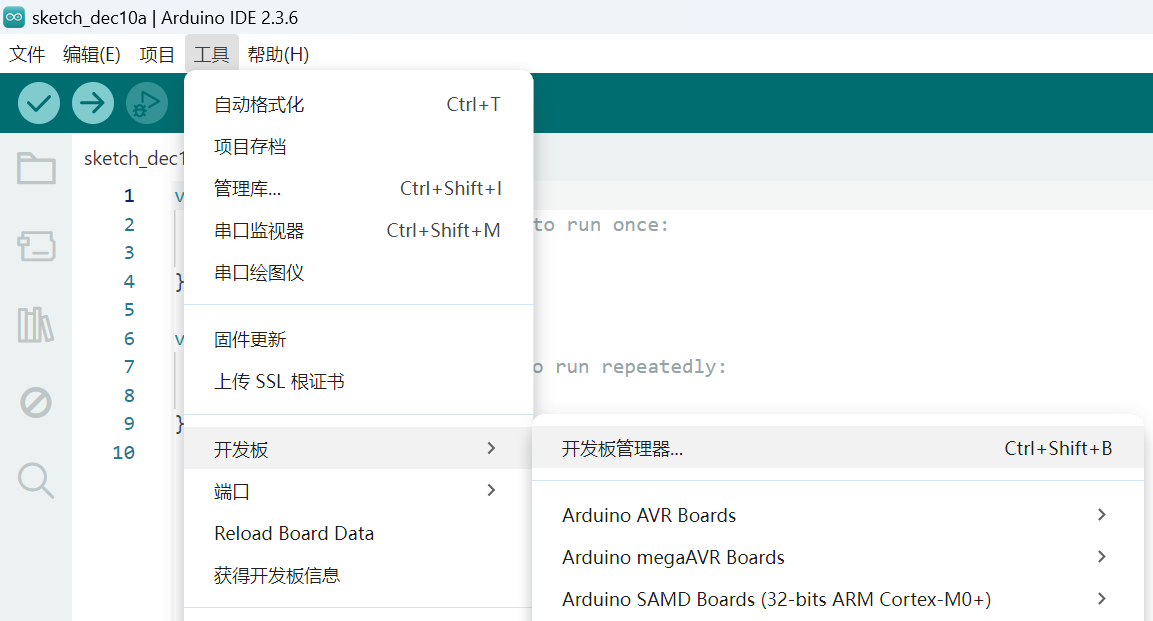Click Reload Board Data
The image size is (1153, 621).
(x=294, y=534)
